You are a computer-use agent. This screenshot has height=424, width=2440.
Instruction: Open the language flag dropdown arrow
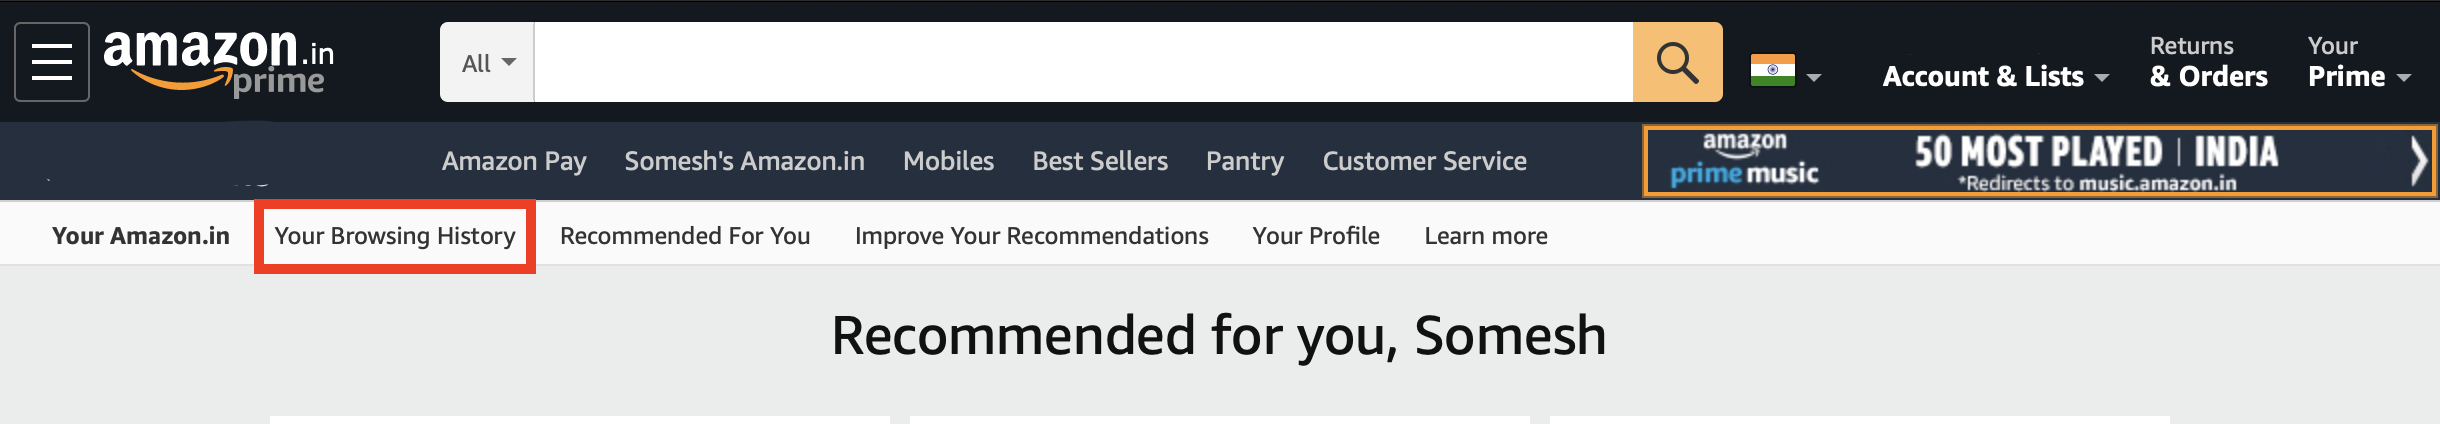pyautogui.click(x=1814, y=77)
